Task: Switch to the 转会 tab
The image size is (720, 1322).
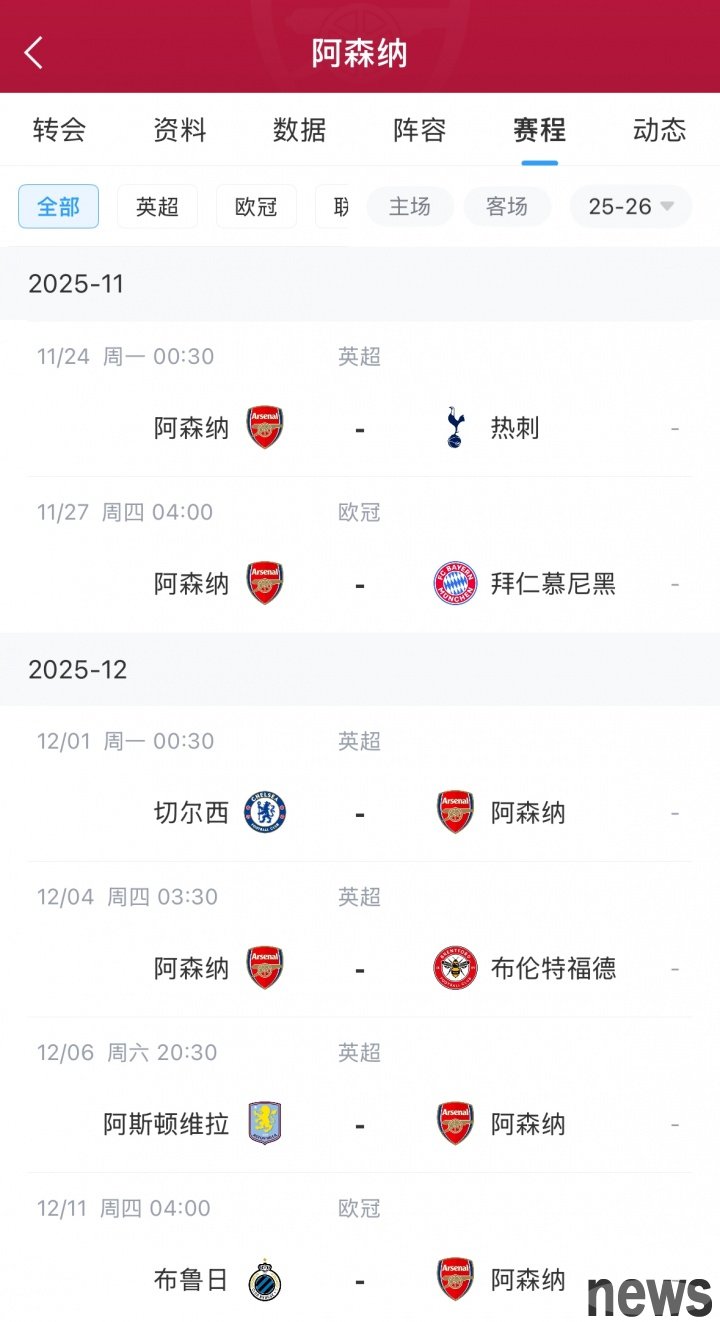Action: coord(59,130)
